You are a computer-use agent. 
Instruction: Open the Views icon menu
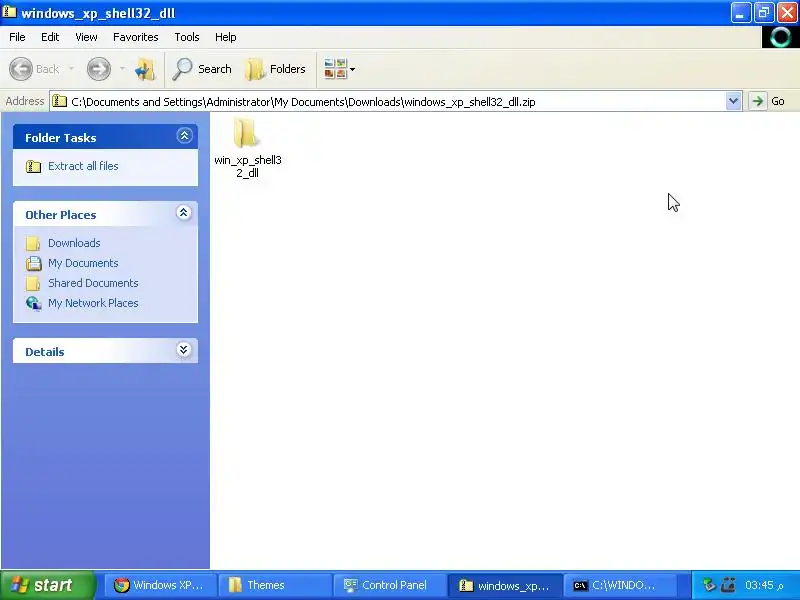pos(335,69)
